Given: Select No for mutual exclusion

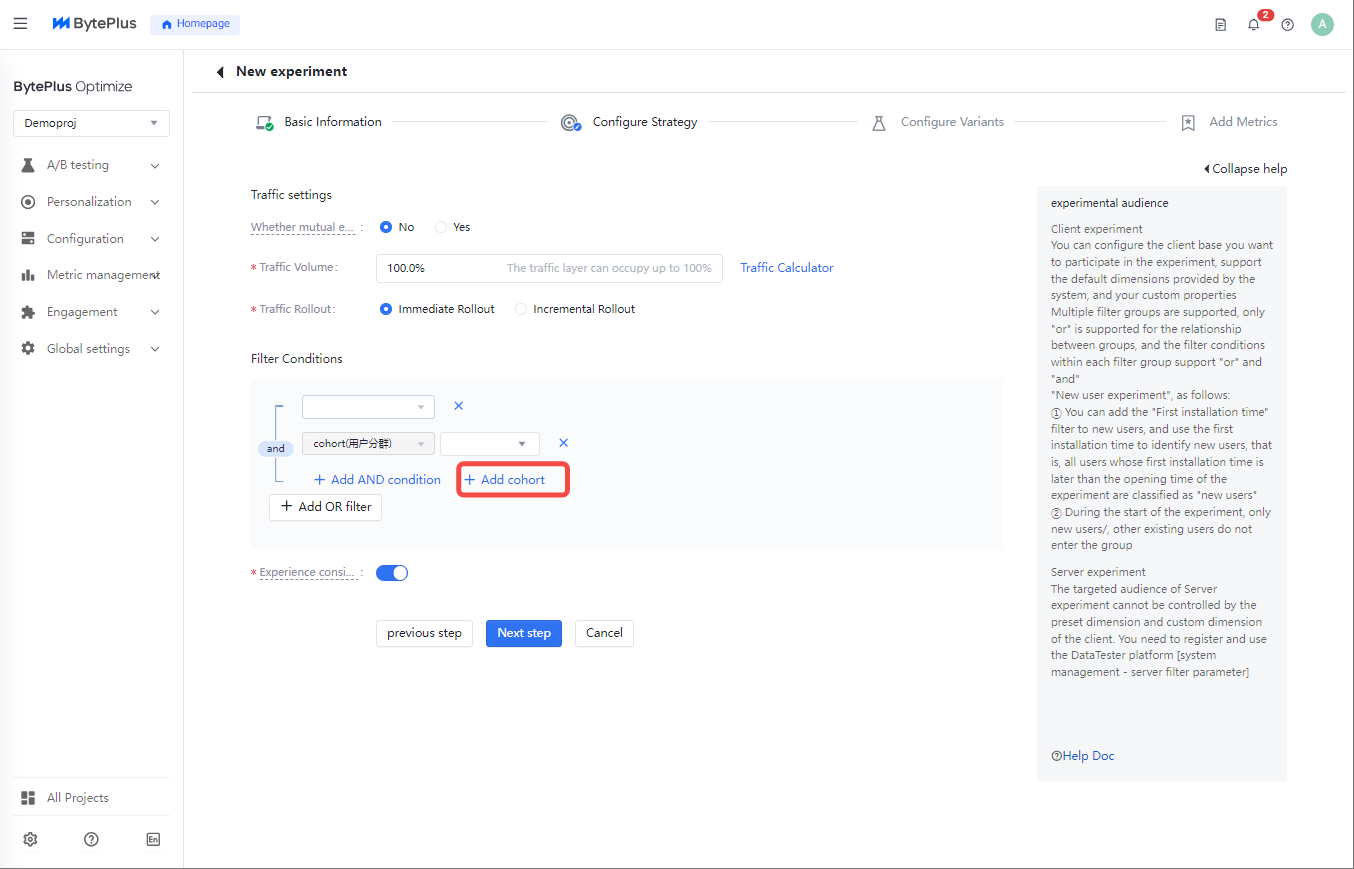Looking at the screenshot, I should 386,227.
